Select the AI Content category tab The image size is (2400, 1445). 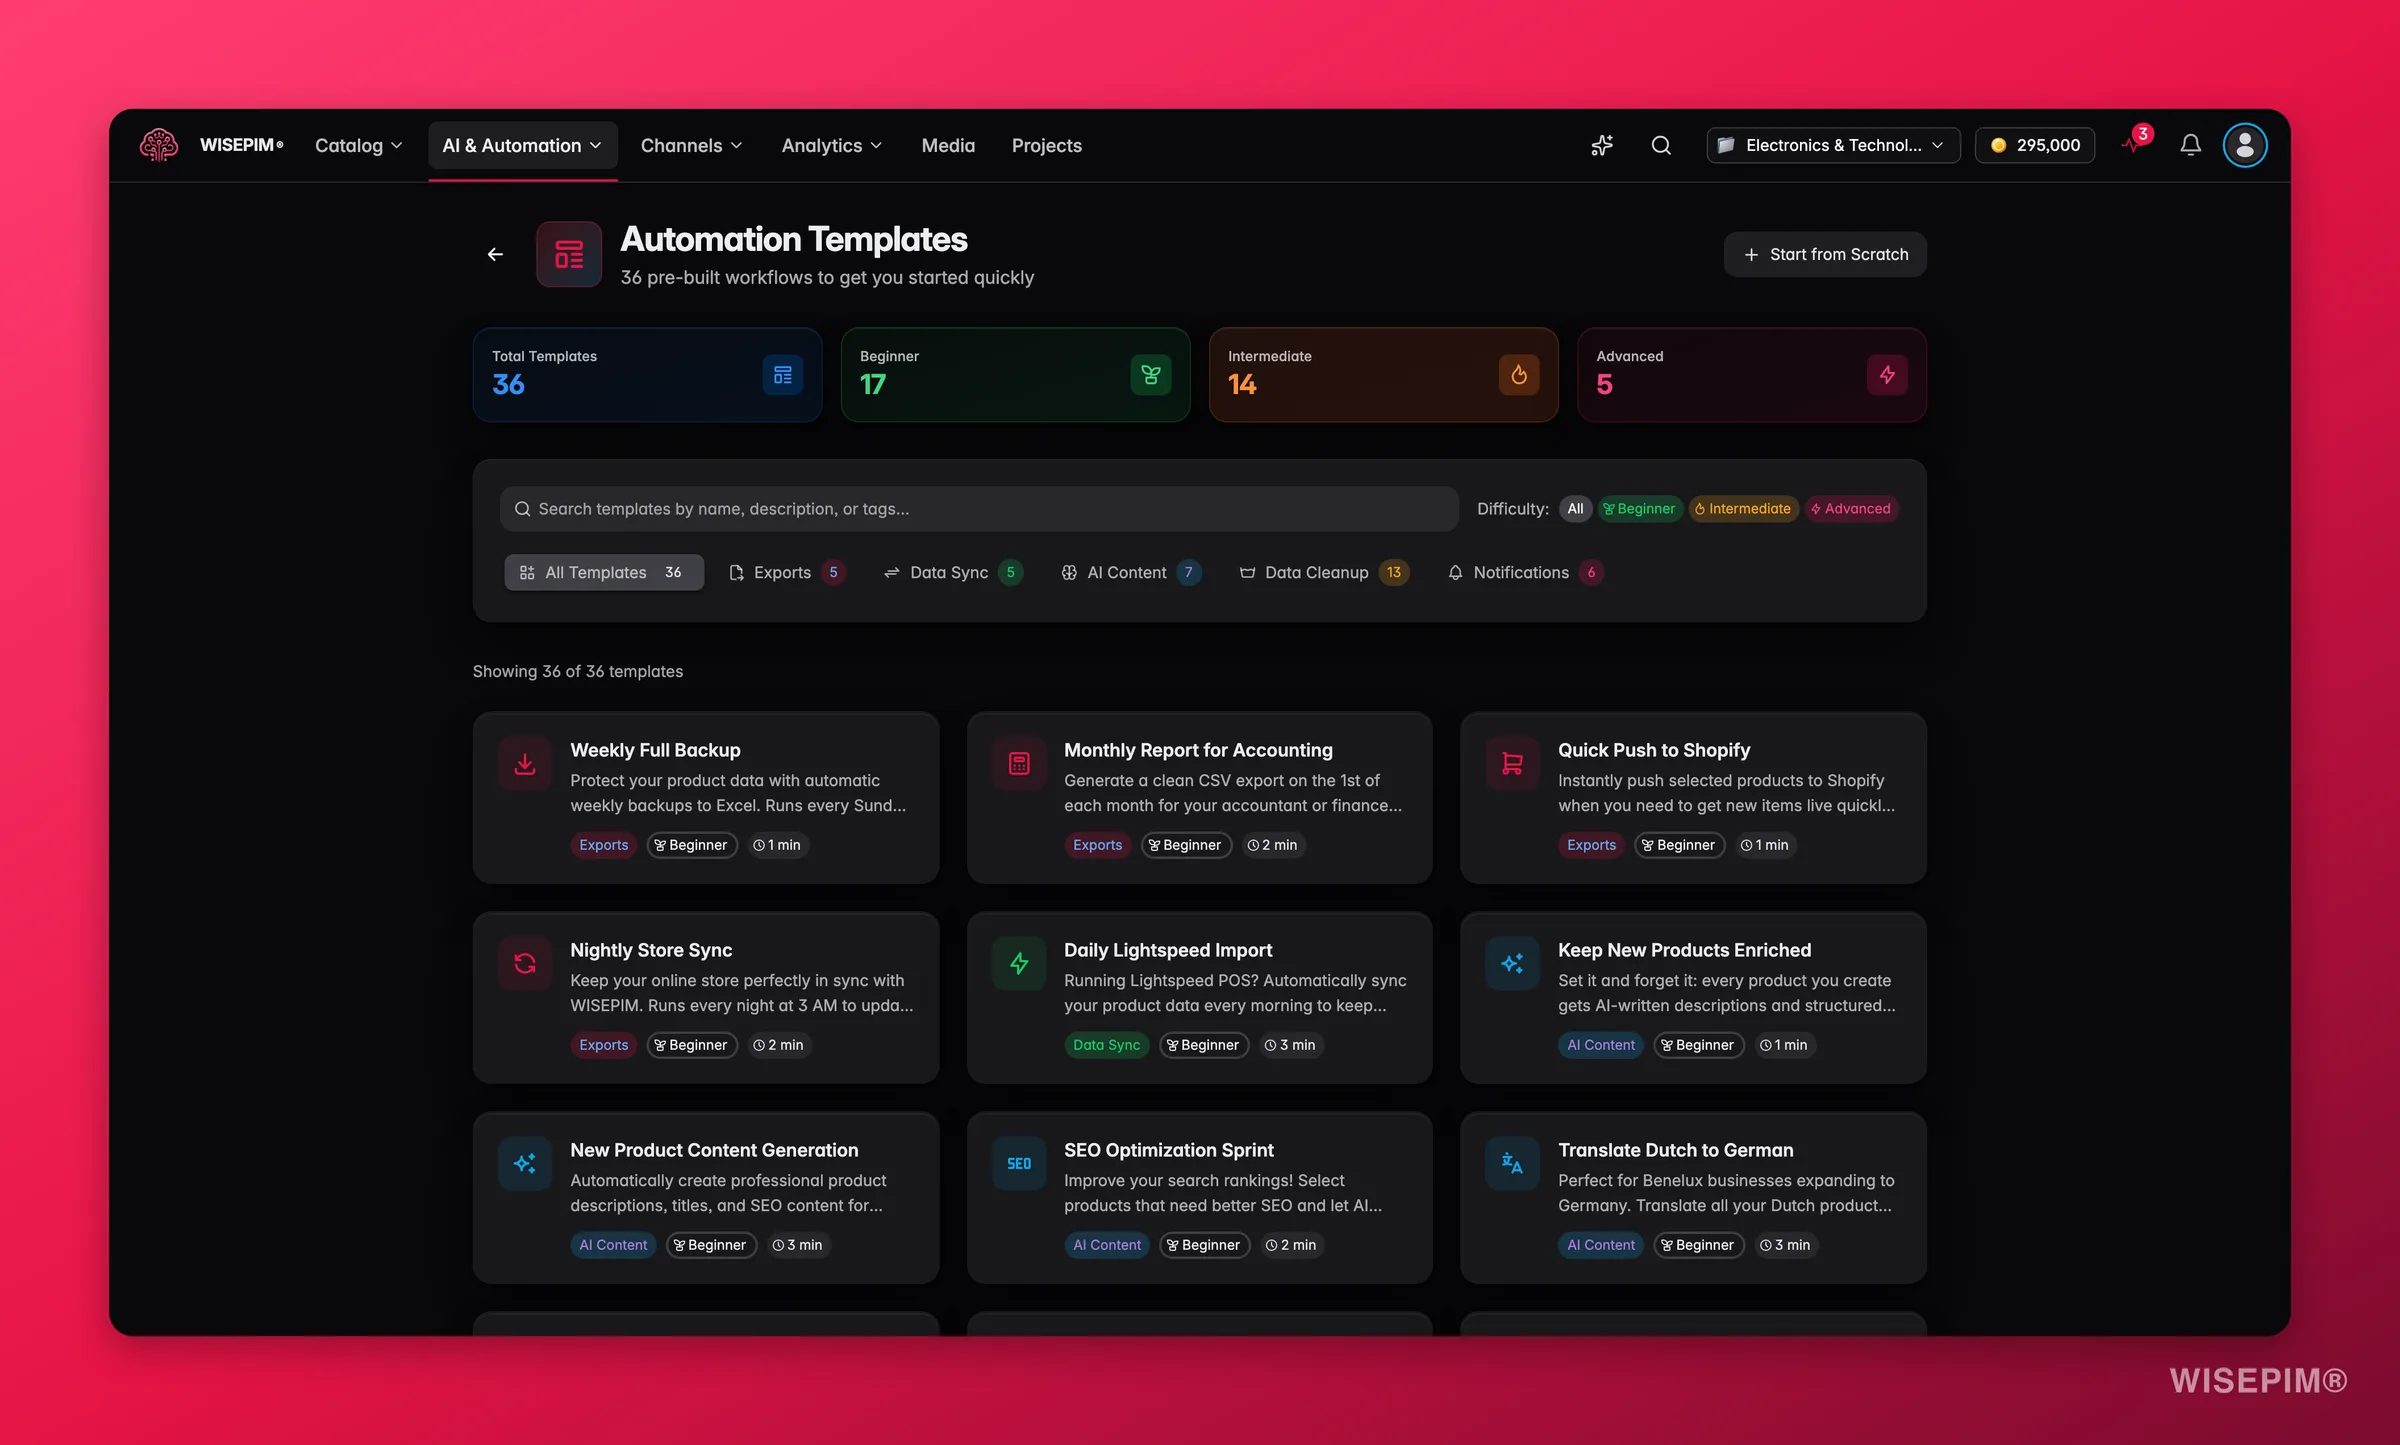(x=1131, y=572)
